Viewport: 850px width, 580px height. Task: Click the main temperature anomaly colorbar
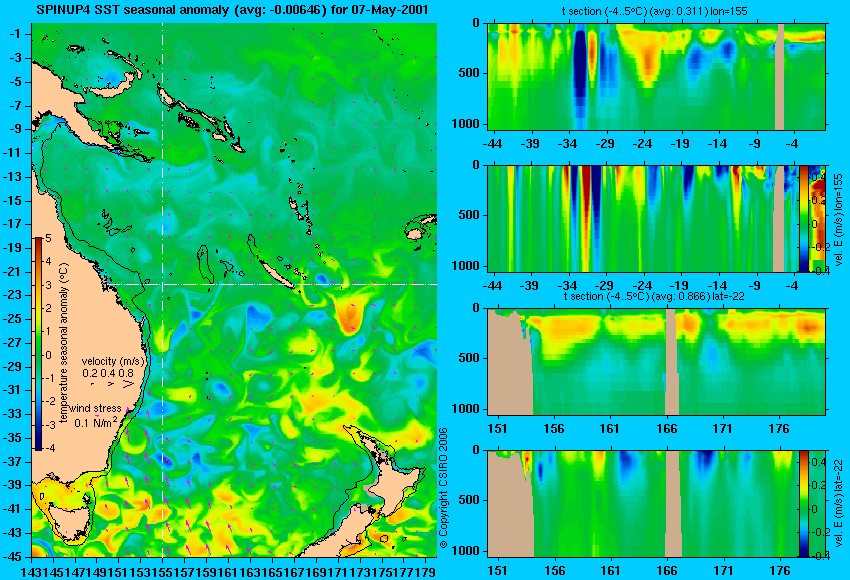click(x=39, y=344)
